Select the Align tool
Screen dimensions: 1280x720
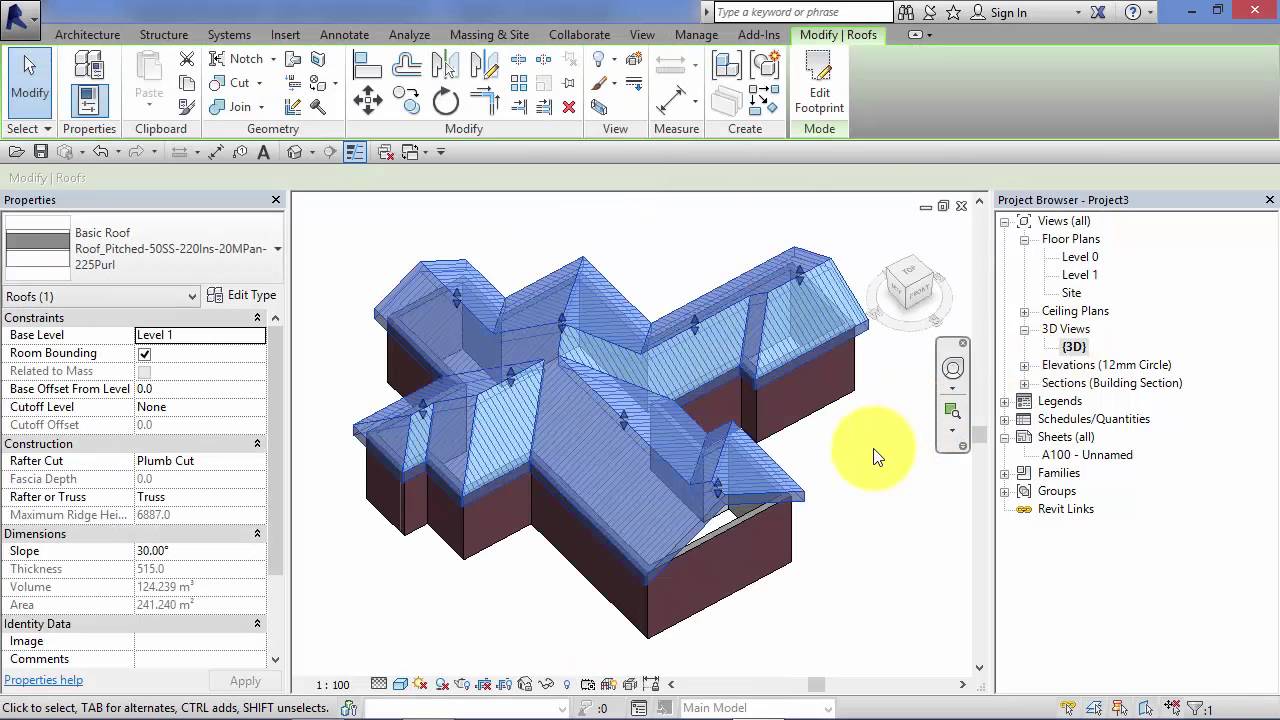(367, 65)
